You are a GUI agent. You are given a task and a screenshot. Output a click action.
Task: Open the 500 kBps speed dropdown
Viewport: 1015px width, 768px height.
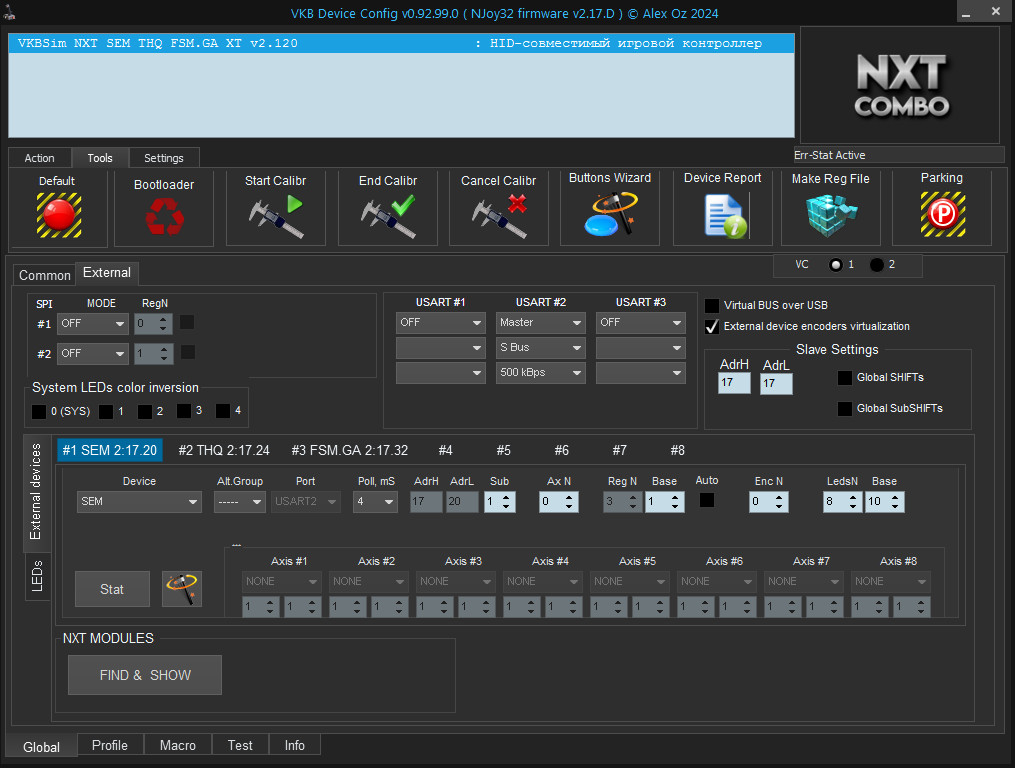(x=541, y=373)
